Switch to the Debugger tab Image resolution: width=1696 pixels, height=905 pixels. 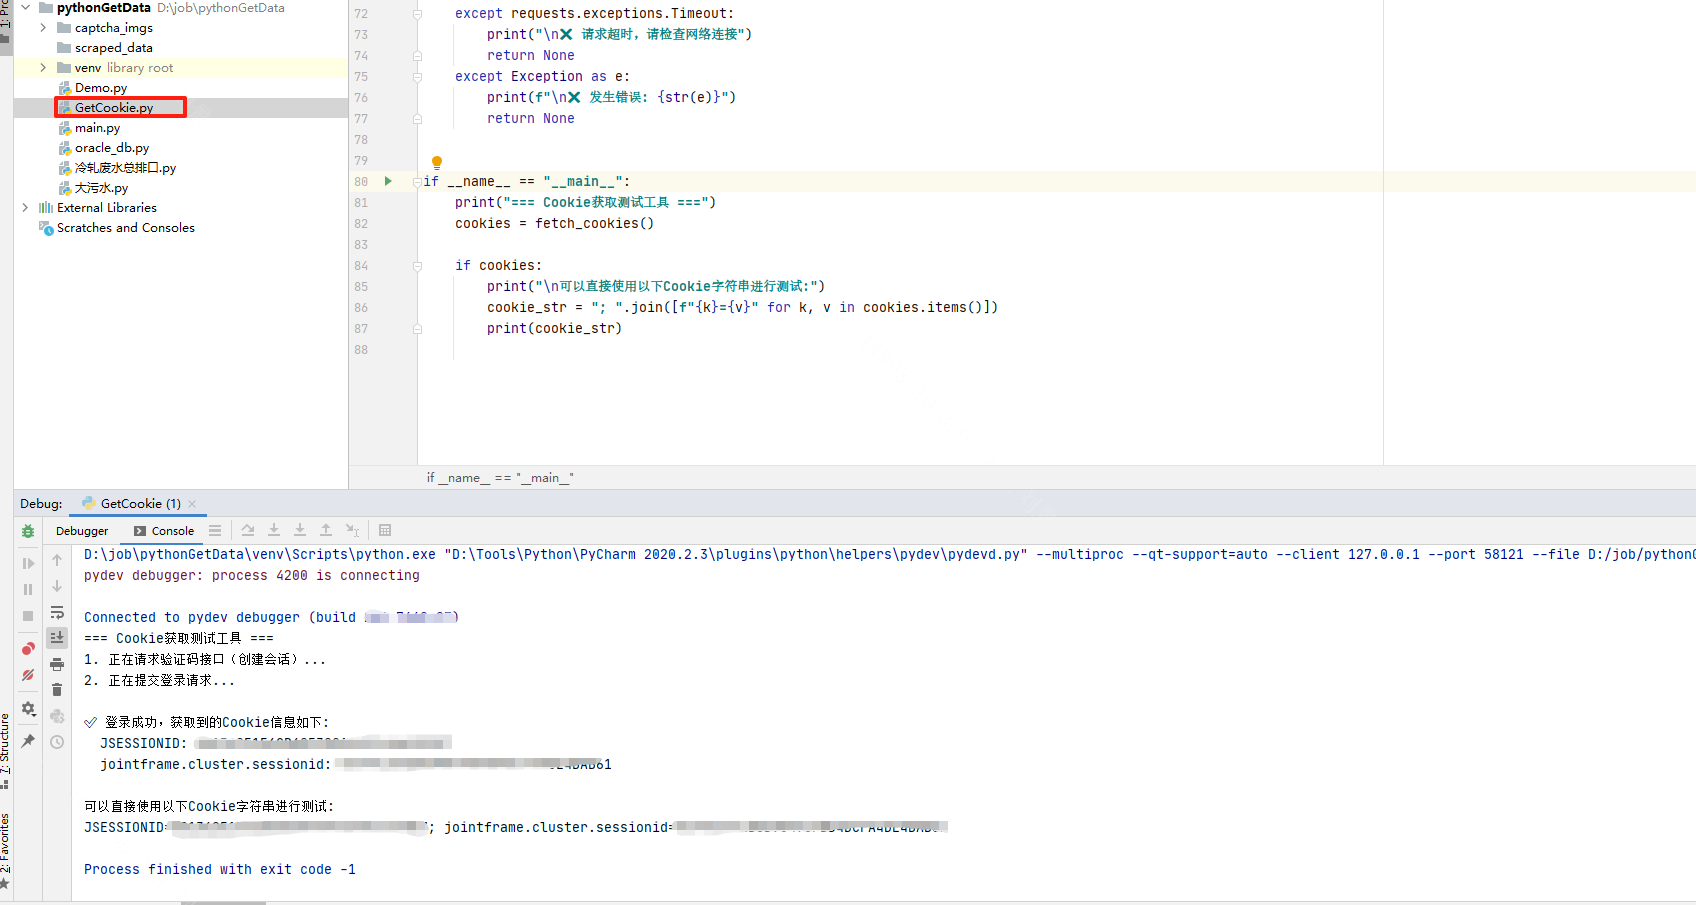(82, 531)
